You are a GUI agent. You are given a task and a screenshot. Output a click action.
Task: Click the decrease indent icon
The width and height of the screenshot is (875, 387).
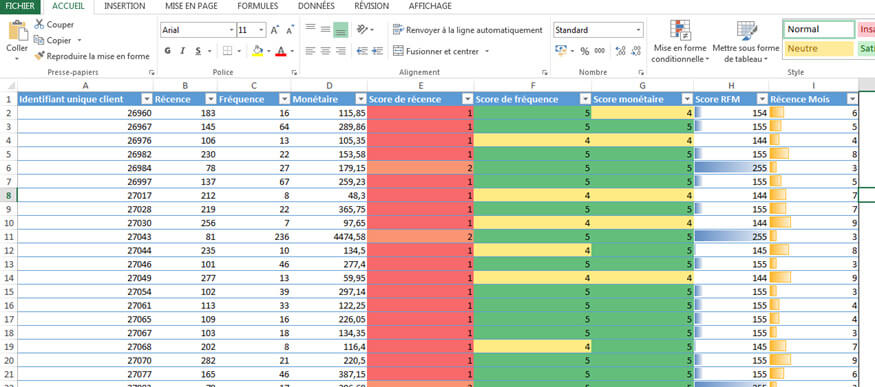tap(362, 51)
